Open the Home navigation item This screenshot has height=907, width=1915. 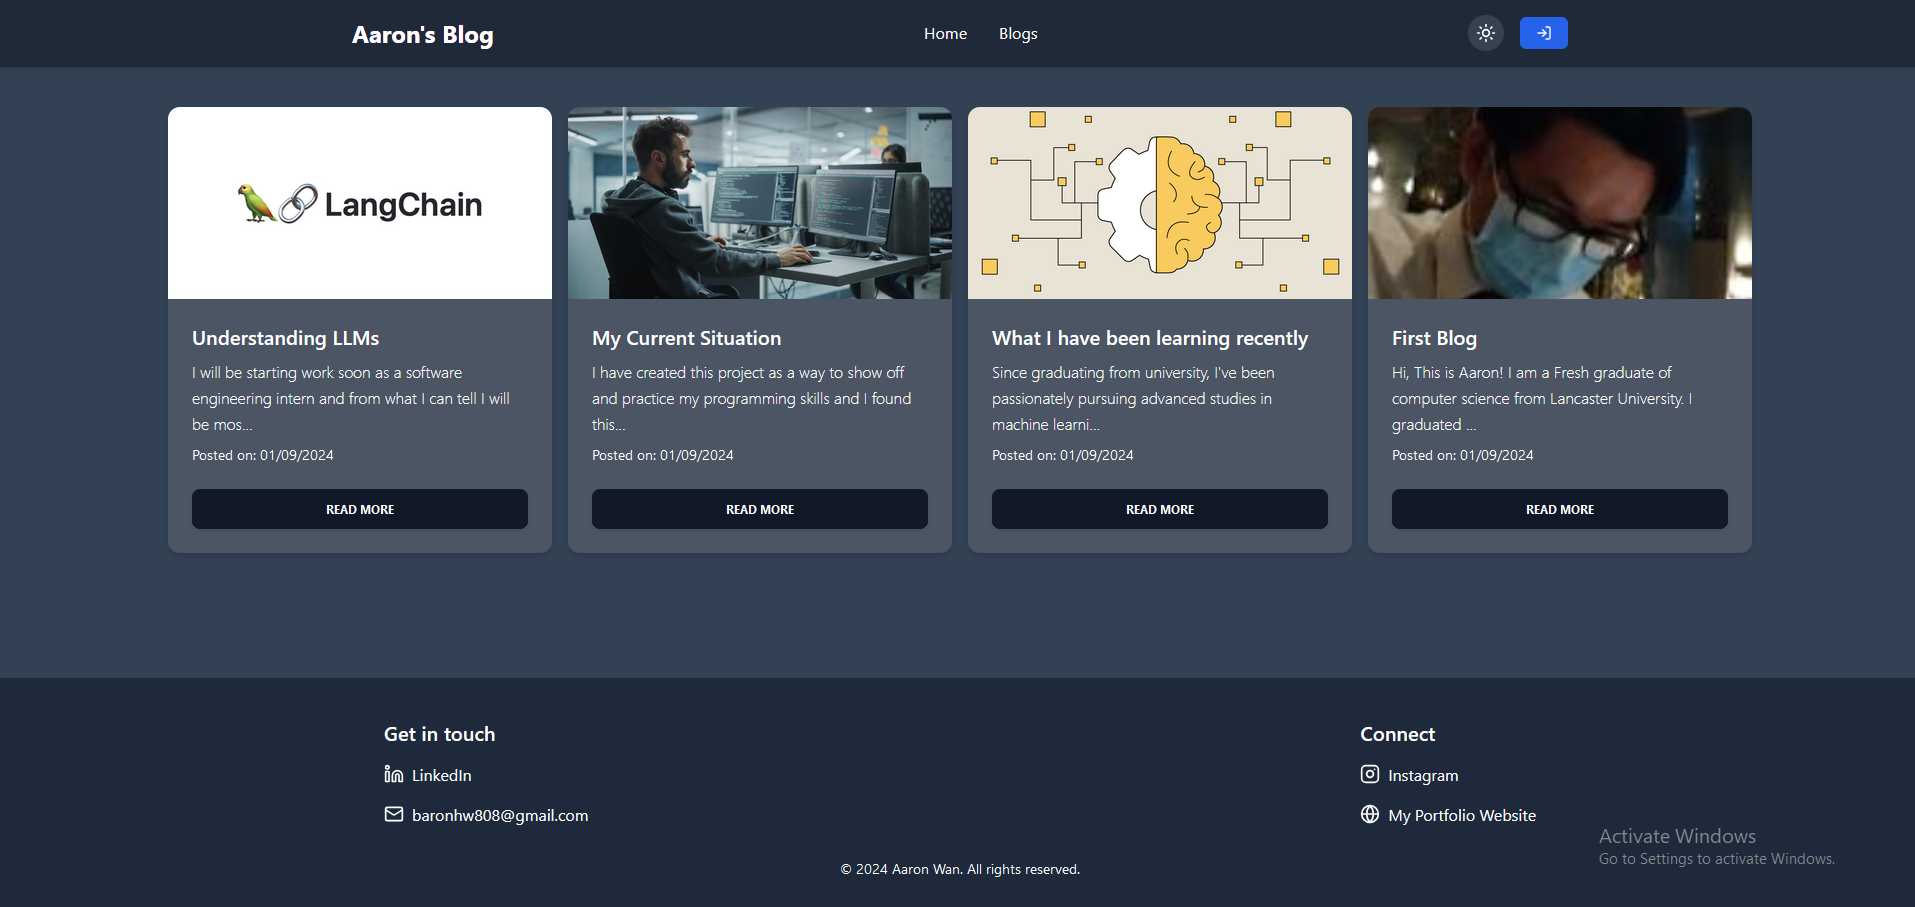pyautogui.click(x=945, y=34)
